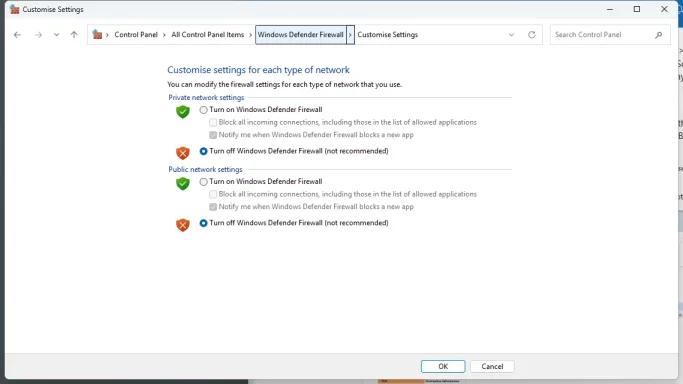Open the recent locations chevron
The height and width of the screenshot is (384, 683).
tap(57, 35)
